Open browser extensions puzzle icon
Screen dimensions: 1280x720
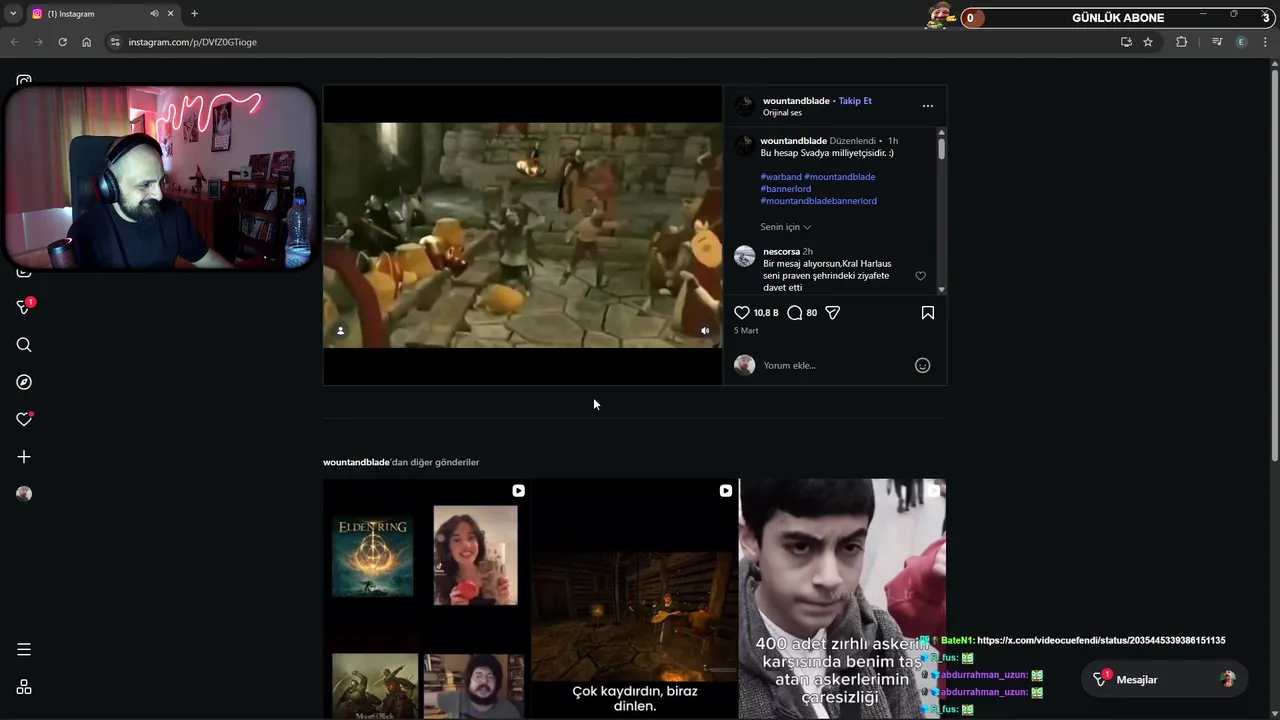pyautogui.click(x=1182, y=42)
